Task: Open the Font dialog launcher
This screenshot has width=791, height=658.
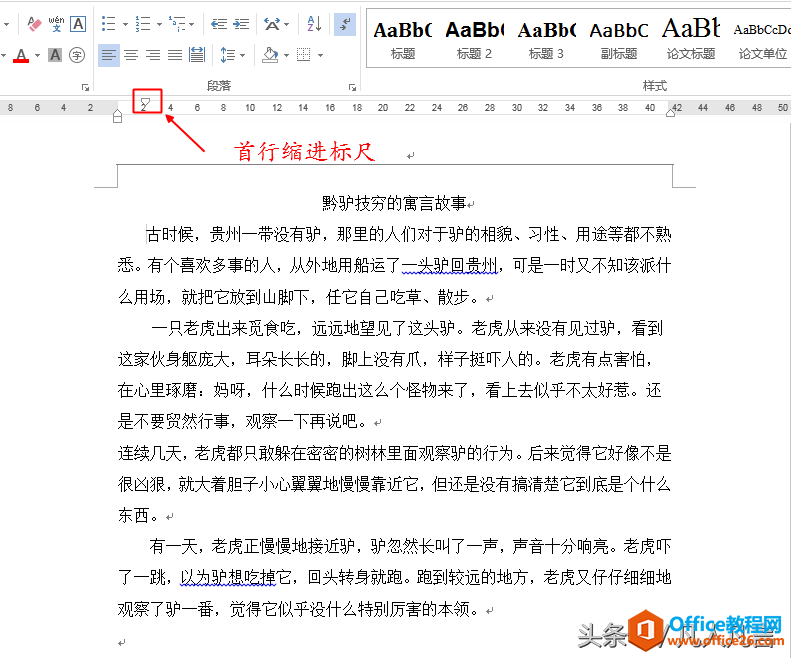Action: click(85, 87)
